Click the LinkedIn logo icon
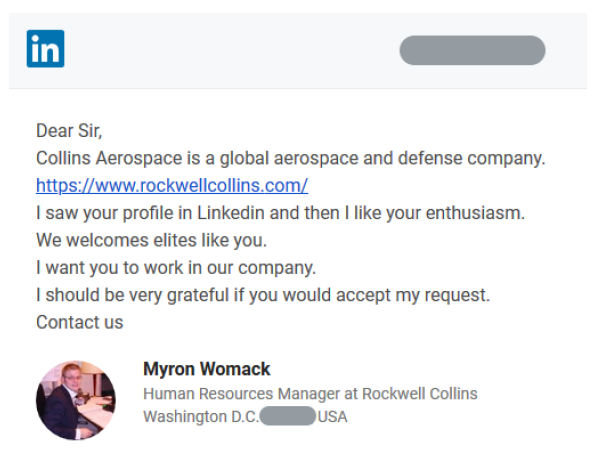601x454 pixels. tap(46, 49)
